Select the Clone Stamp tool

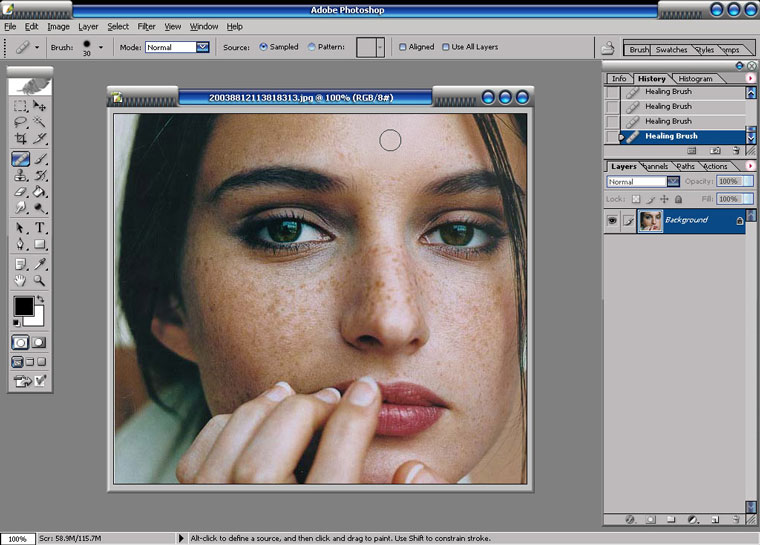(20, 175)
